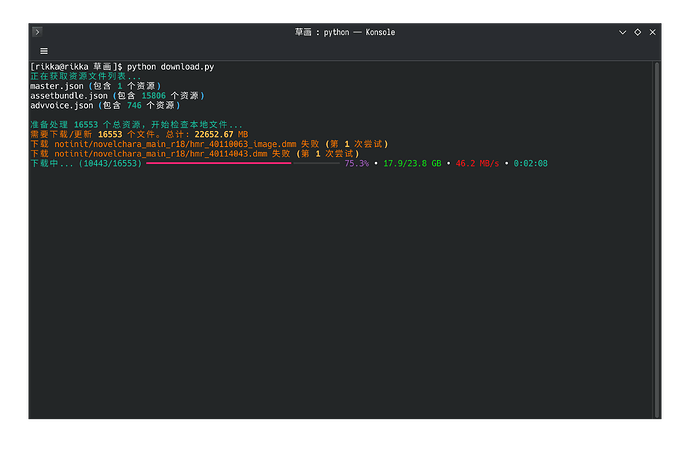
Task: Click the '46.2 MB/s' speed value
Action: coord(477,163)
